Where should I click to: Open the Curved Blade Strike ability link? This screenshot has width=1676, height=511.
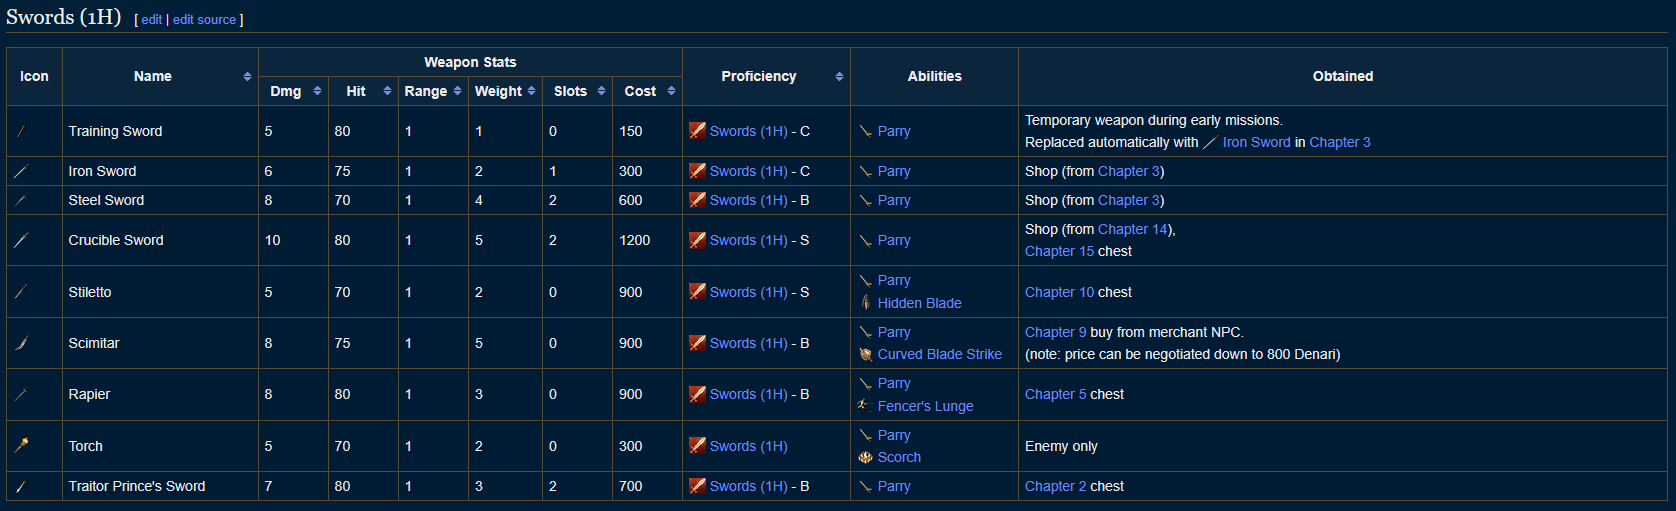click(939, 354)
